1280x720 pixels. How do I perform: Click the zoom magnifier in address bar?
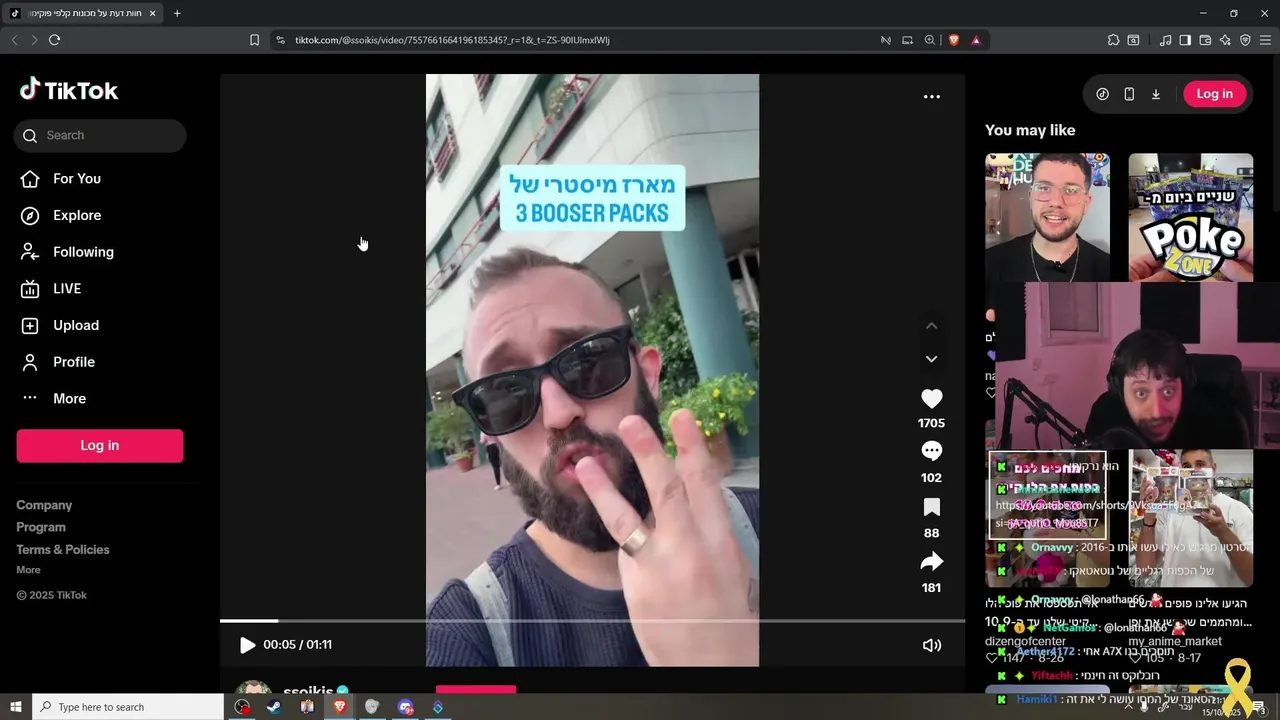tap(930, 40)
